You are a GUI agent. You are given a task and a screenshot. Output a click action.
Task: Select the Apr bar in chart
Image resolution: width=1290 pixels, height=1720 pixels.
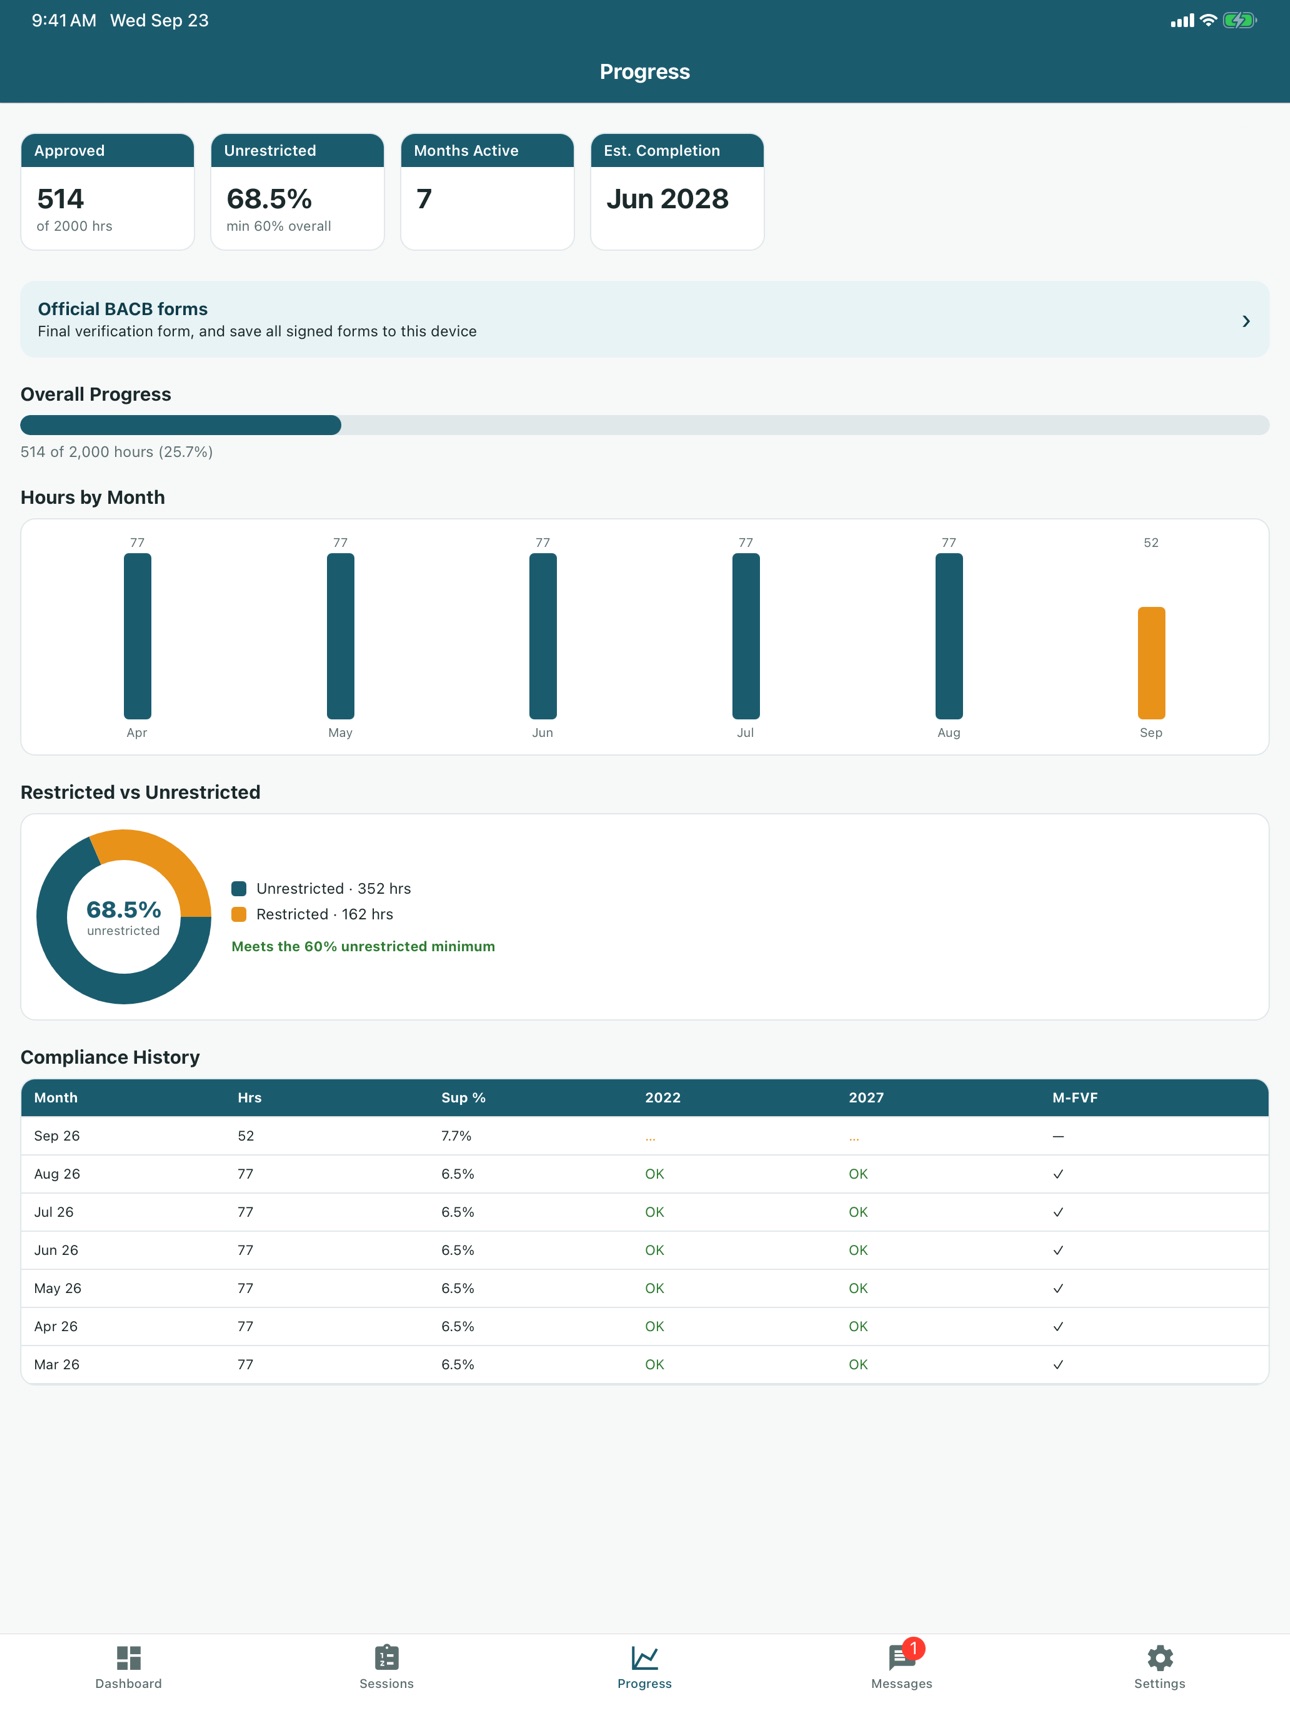[137, 636]
